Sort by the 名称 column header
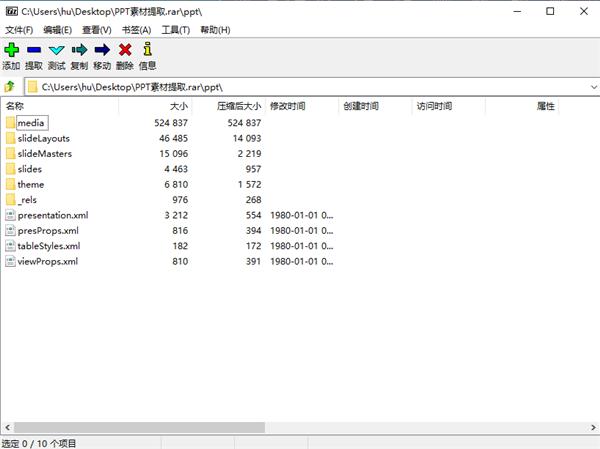 tap(15, 106)
